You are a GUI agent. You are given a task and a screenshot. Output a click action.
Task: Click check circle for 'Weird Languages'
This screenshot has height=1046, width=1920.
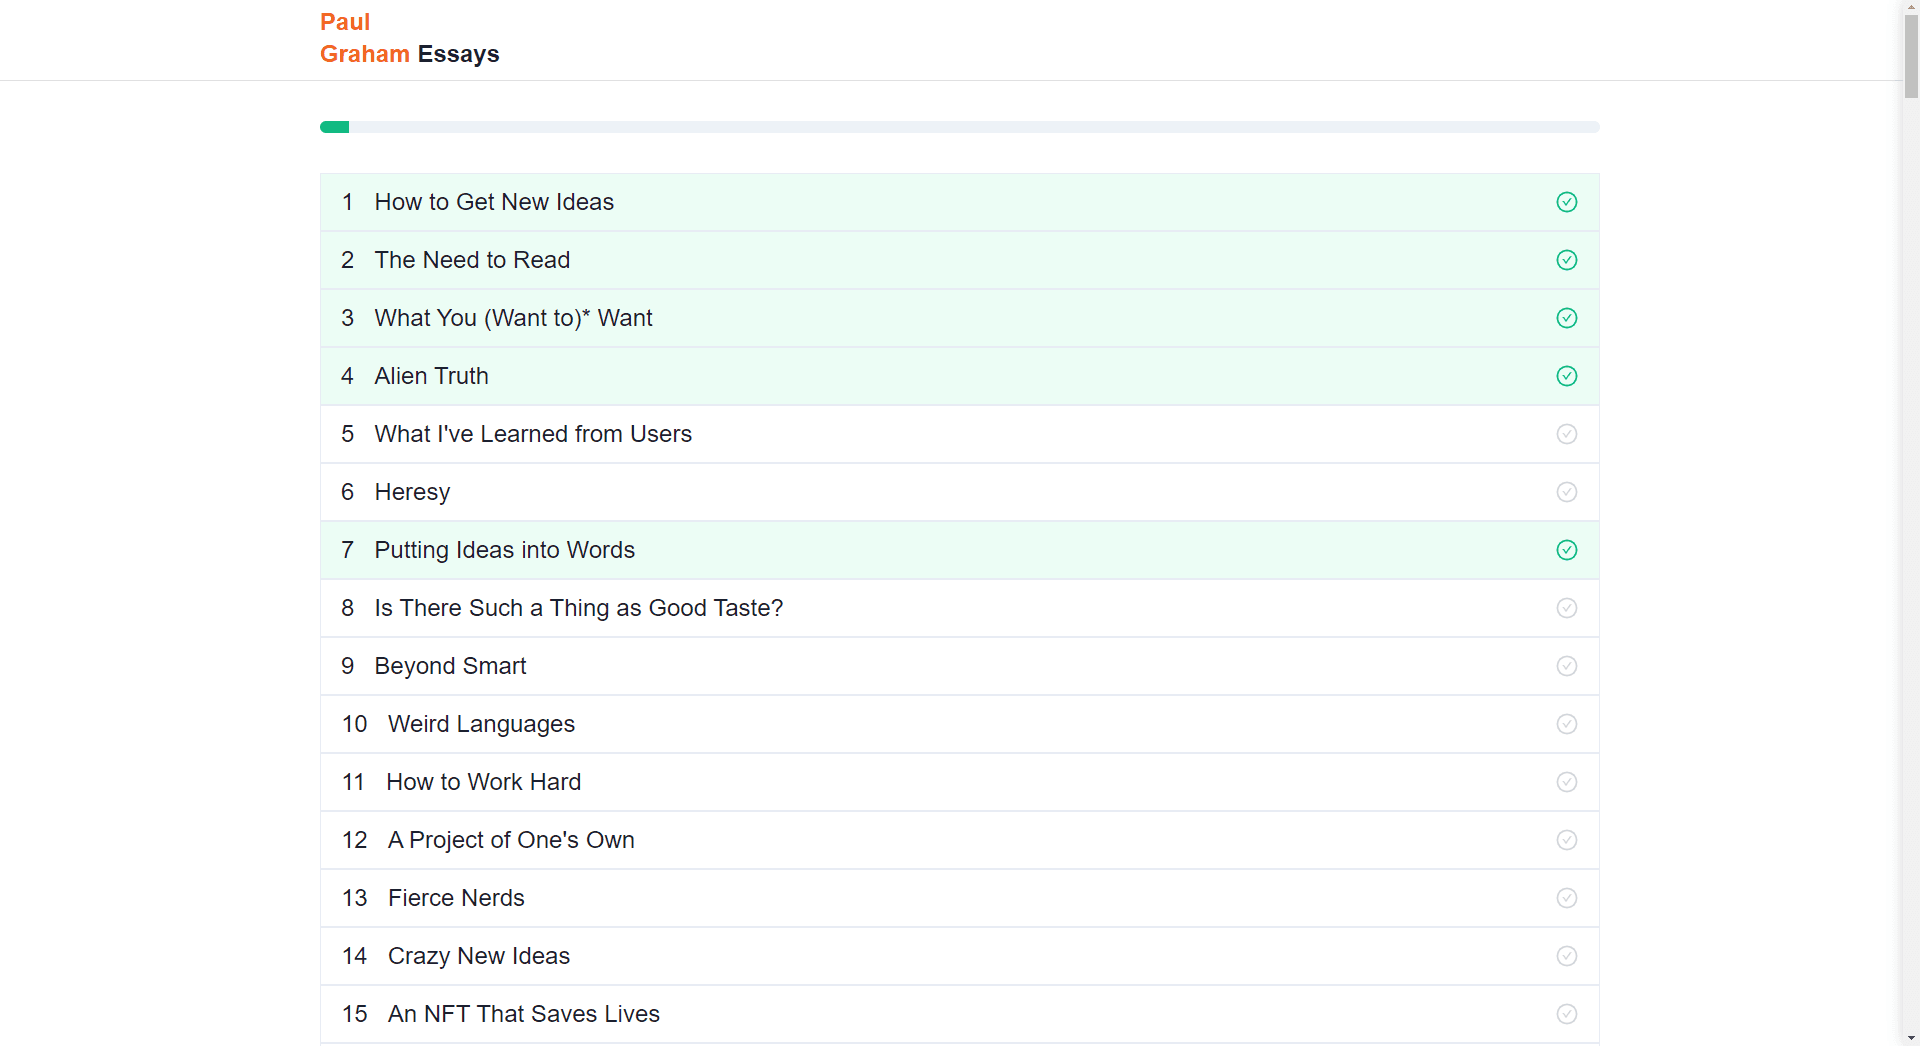[x=1567, y=724]
